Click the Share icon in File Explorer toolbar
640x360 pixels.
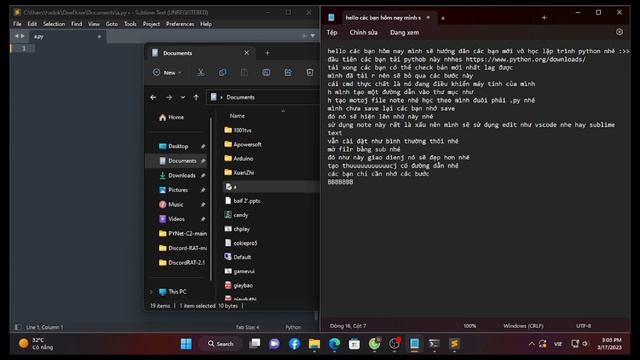[x=288, y=72]
